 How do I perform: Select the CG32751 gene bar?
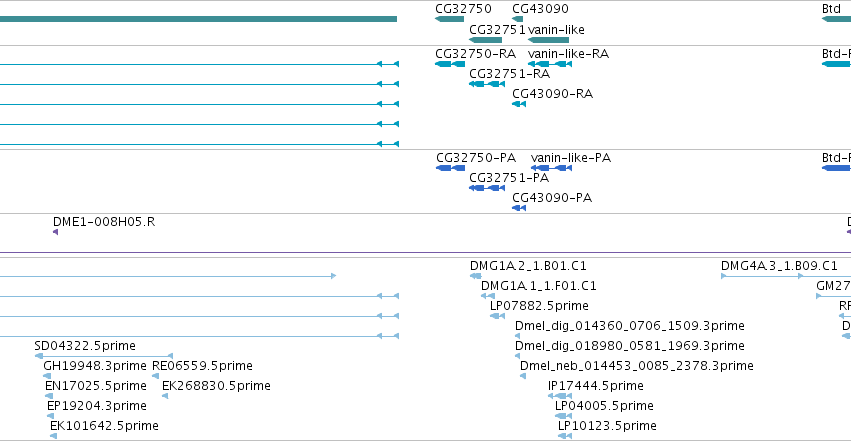[485, 40]
